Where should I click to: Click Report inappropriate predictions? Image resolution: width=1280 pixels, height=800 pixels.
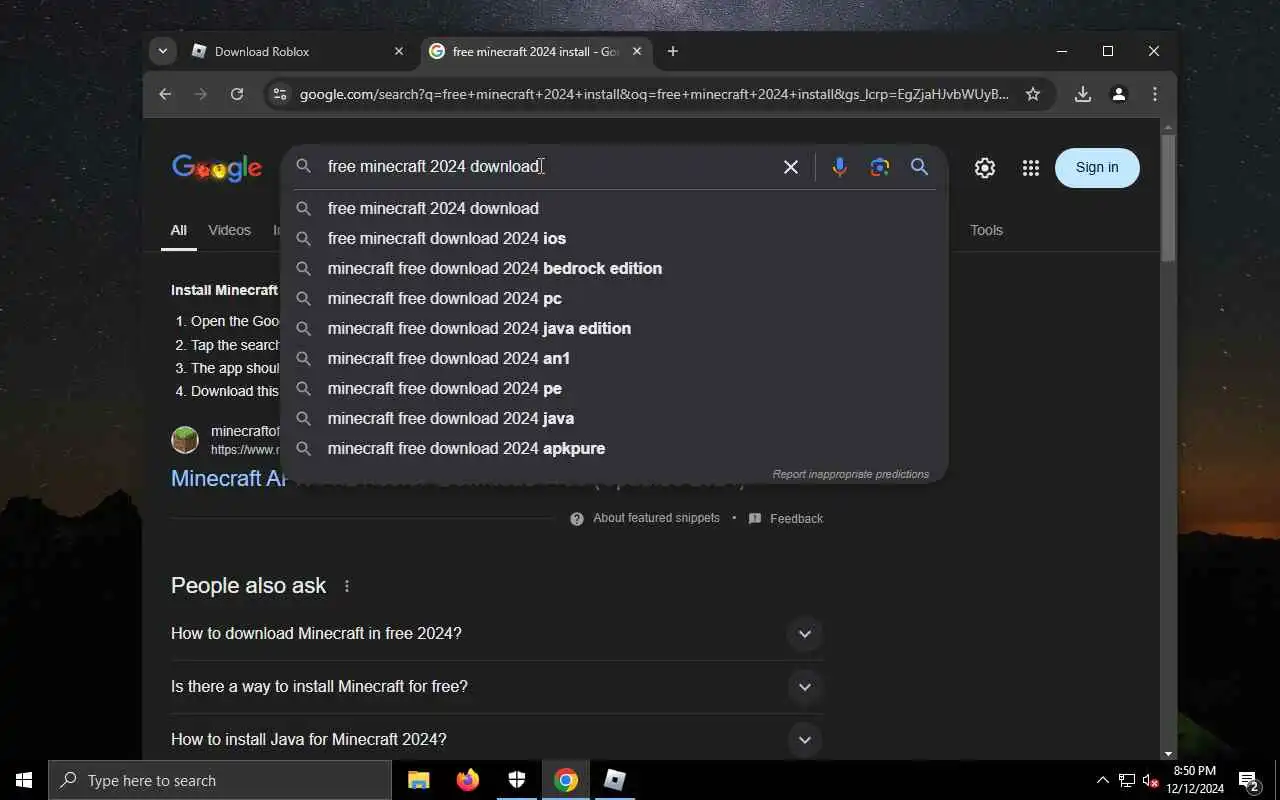(x=851, y=474)
